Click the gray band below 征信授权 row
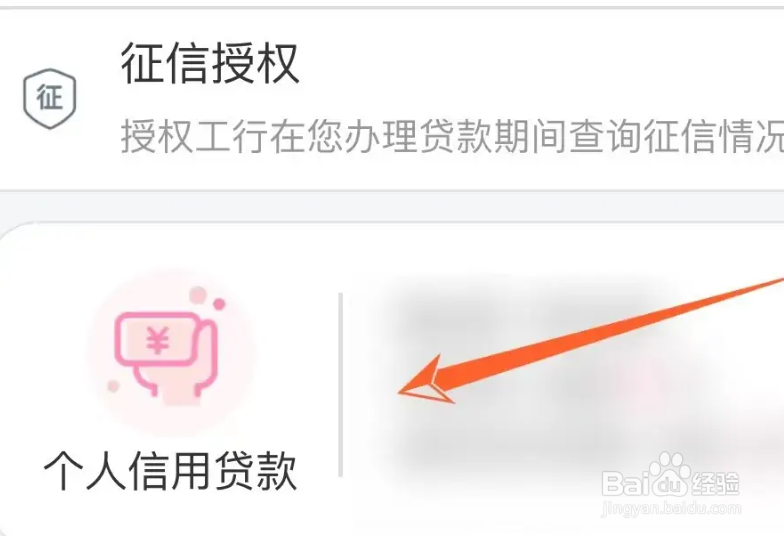This screenshot has width=784, height=536. pyautogui.click(x=392, y=206)
